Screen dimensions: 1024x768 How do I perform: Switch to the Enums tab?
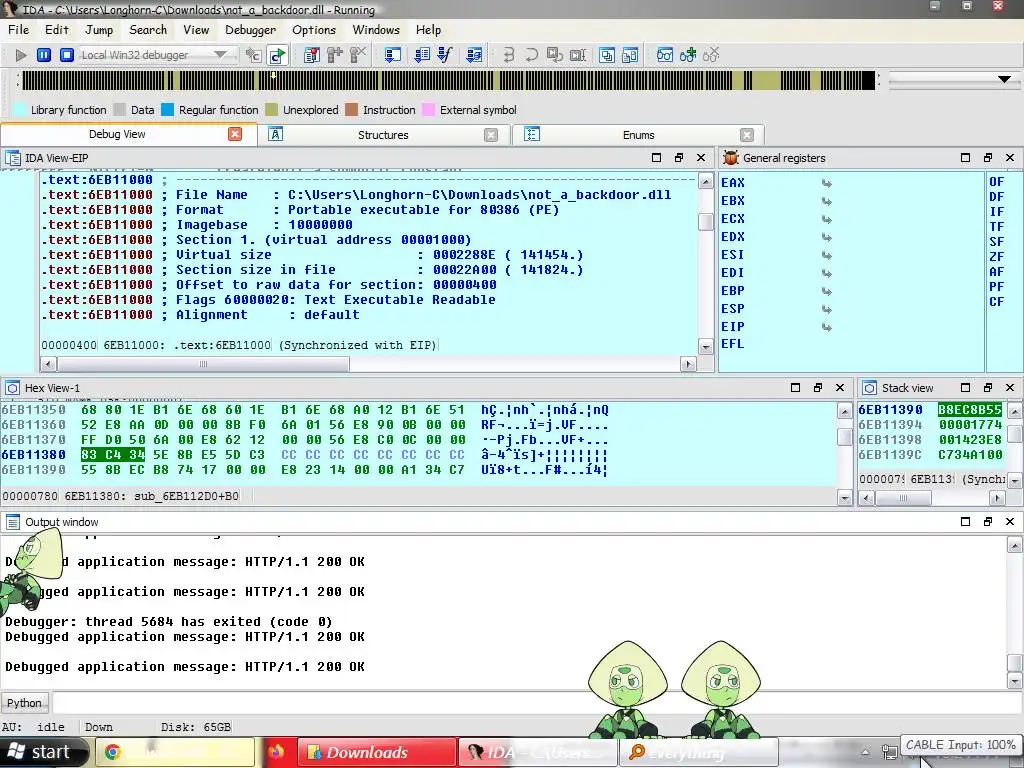pos(638,135)
